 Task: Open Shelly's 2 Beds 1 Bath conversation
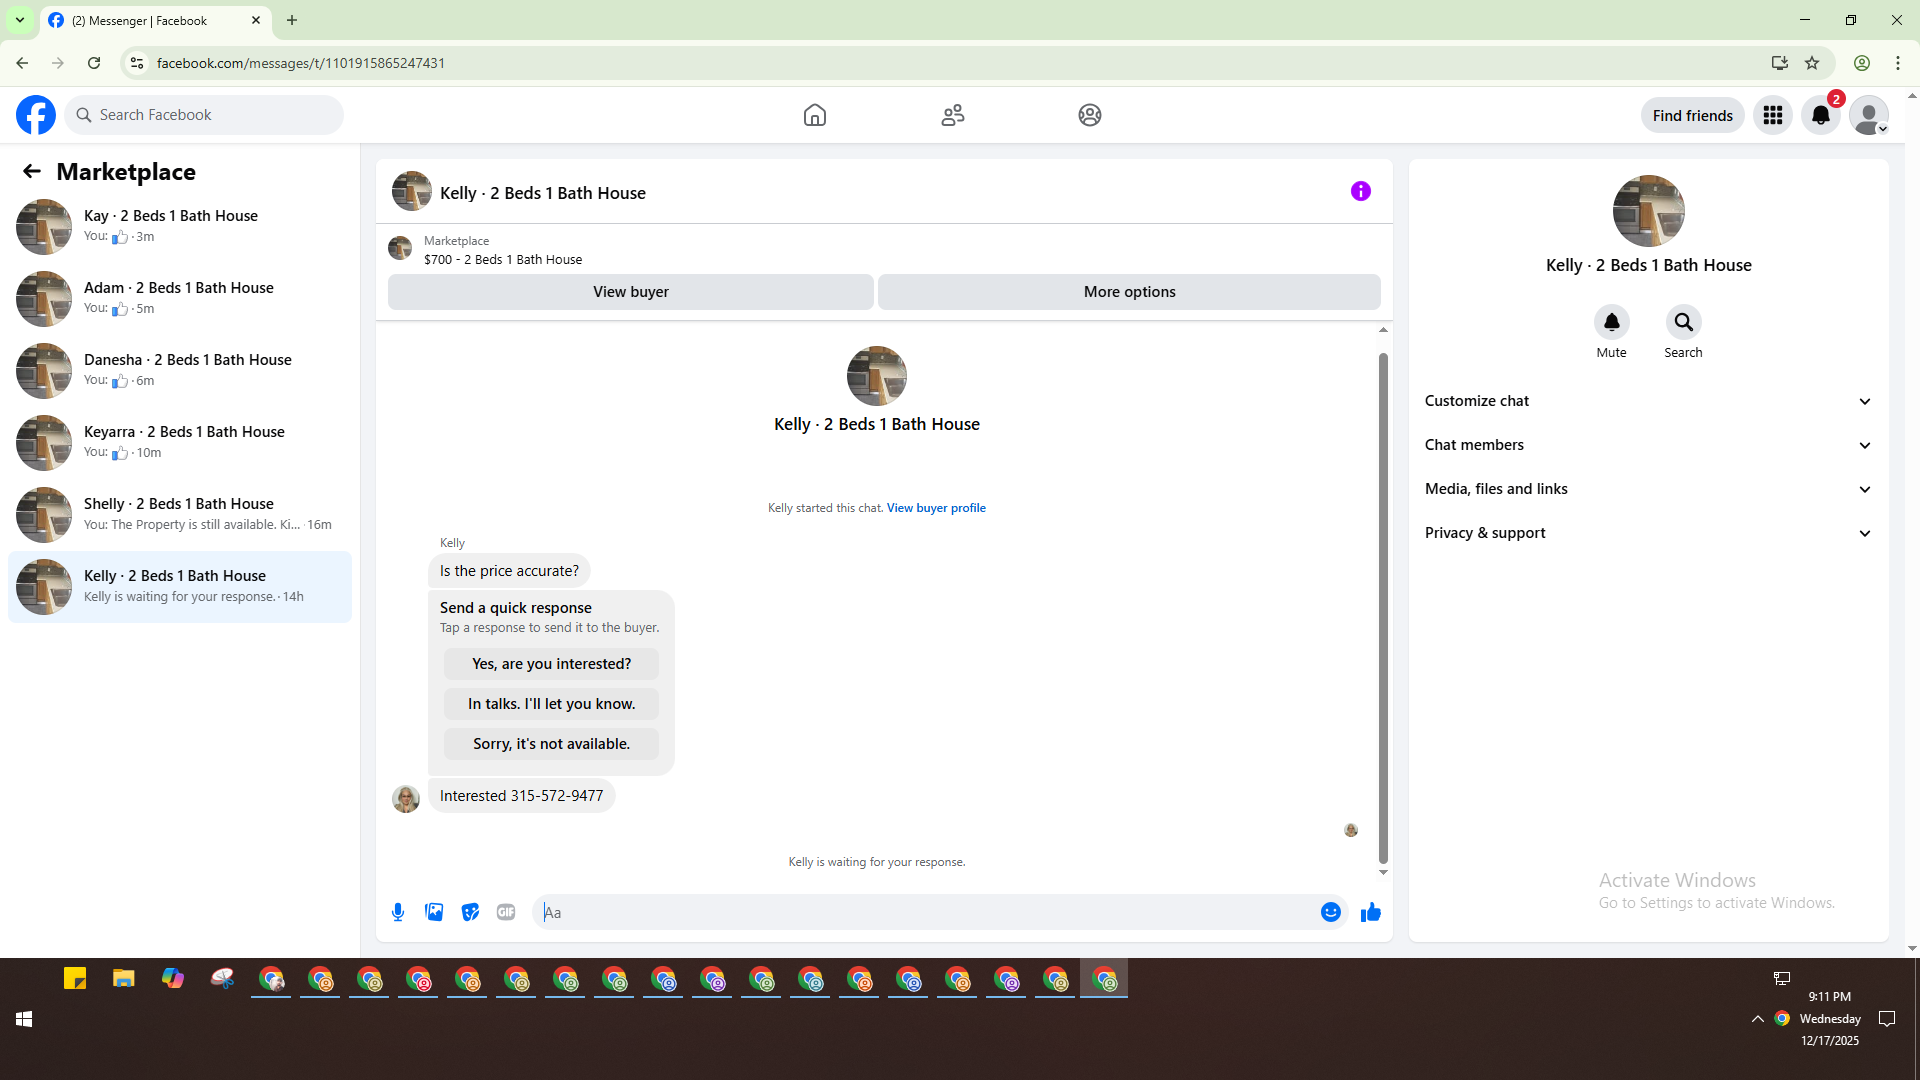coord(180,514)
